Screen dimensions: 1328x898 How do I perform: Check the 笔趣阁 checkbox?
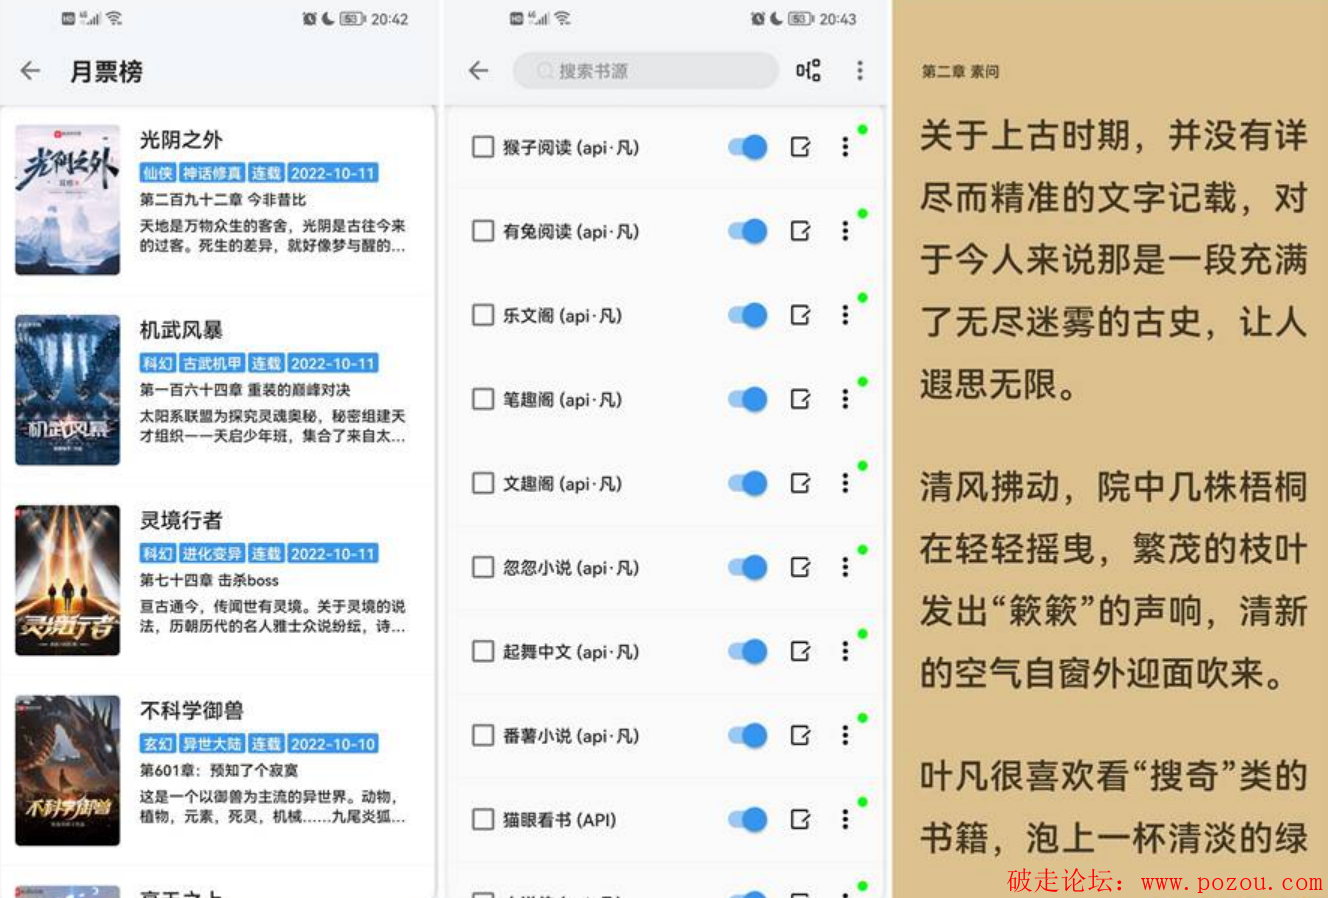click(483, 399)
